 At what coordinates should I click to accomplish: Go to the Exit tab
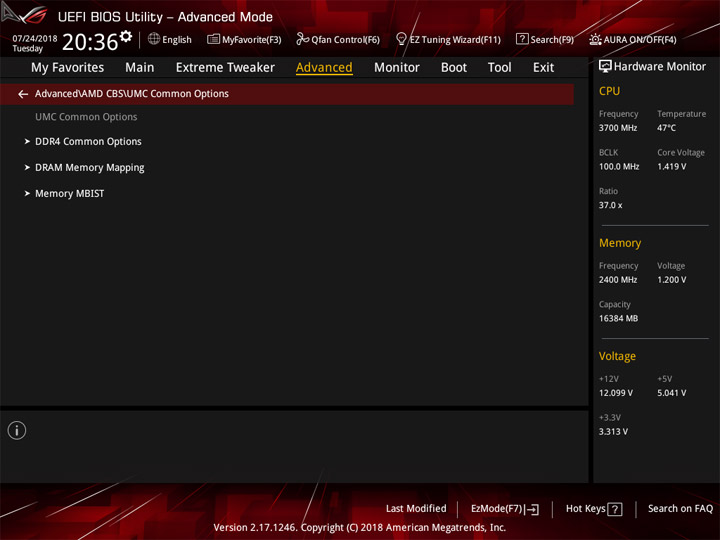click(543, 68)
